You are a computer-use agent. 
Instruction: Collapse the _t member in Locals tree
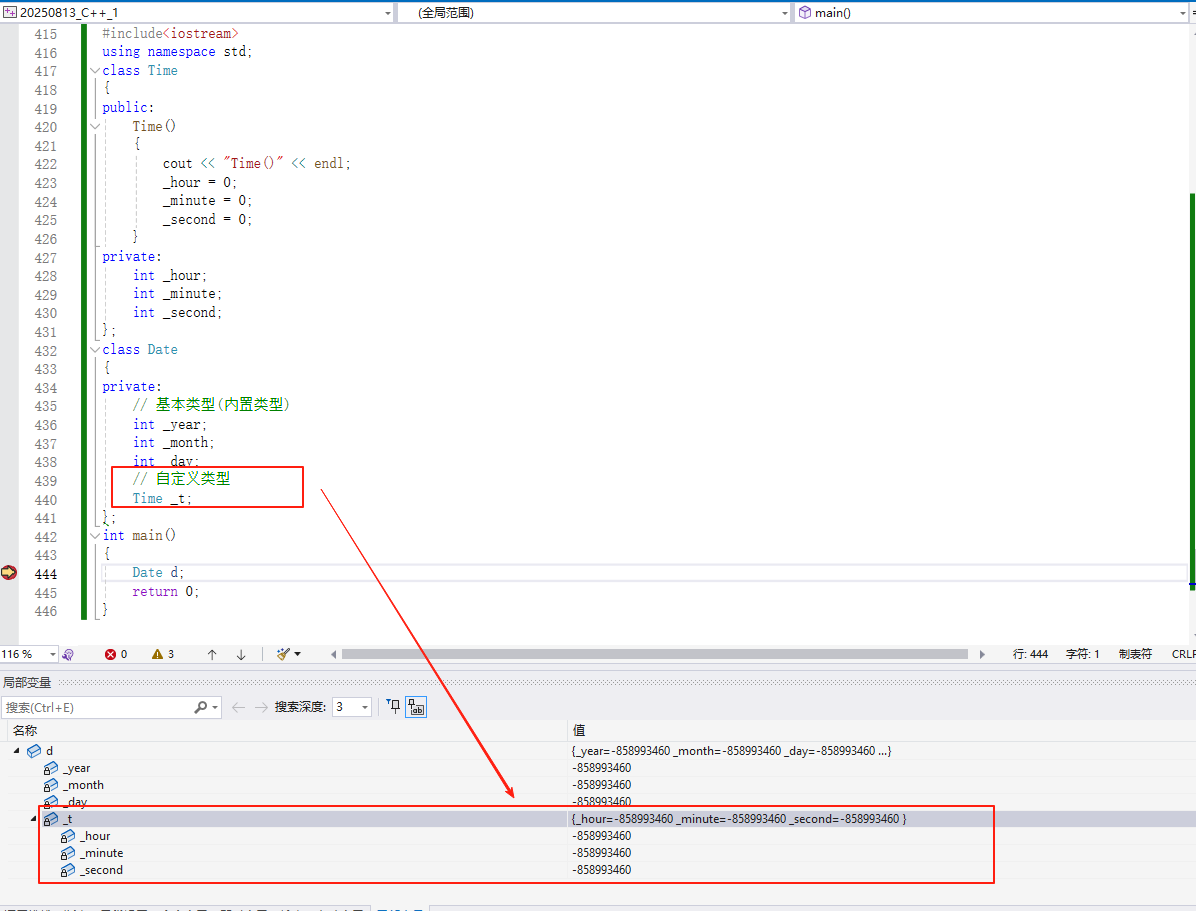point(33,819)
